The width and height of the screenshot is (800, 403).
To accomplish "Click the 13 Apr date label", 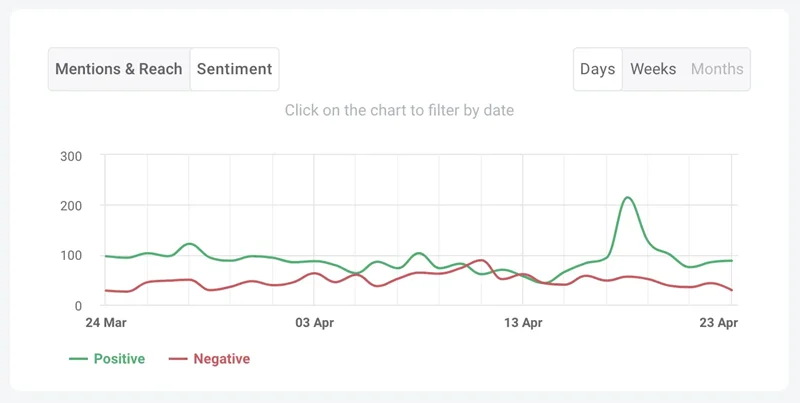I will (x=523, y=323).
